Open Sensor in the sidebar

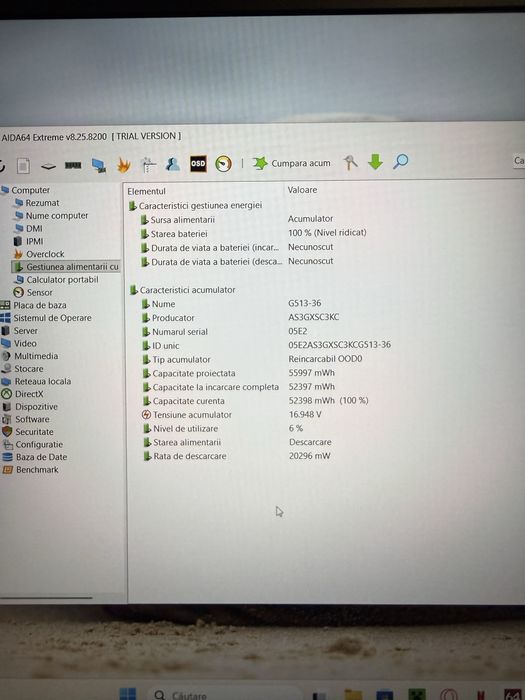tap(33, 292)
